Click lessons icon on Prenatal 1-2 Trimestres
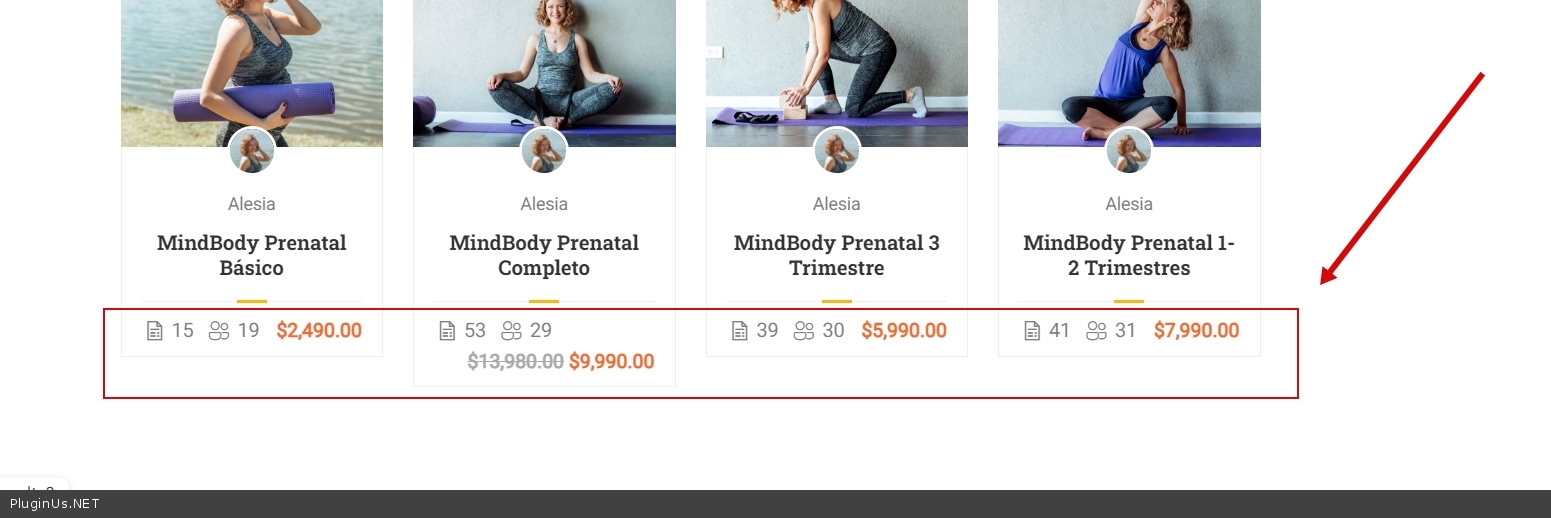 coord(1032,331)
